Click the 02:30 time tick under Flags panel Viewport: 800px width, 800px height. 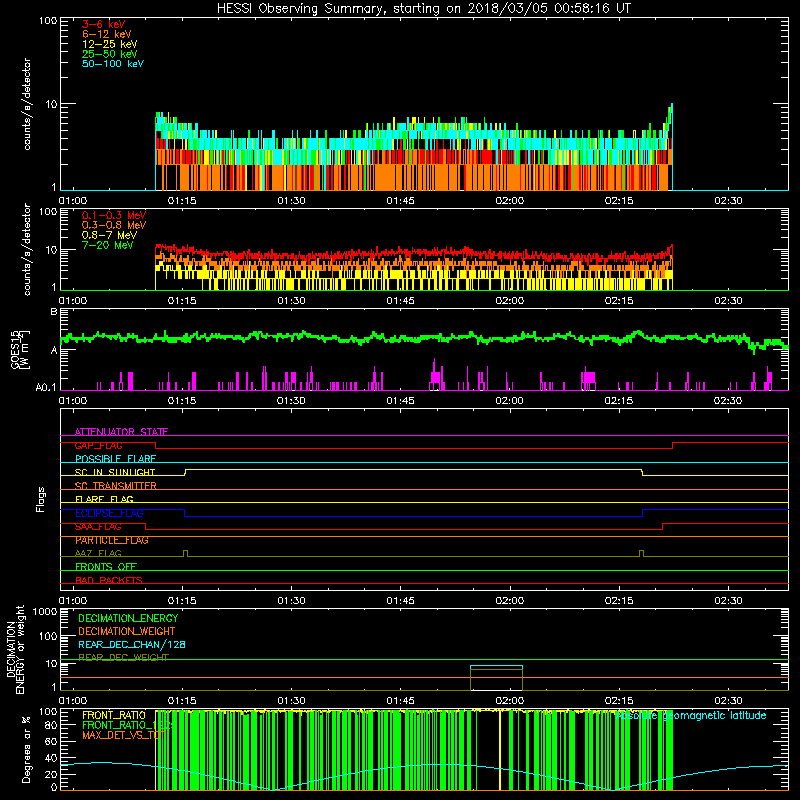[x=728, y=601]
